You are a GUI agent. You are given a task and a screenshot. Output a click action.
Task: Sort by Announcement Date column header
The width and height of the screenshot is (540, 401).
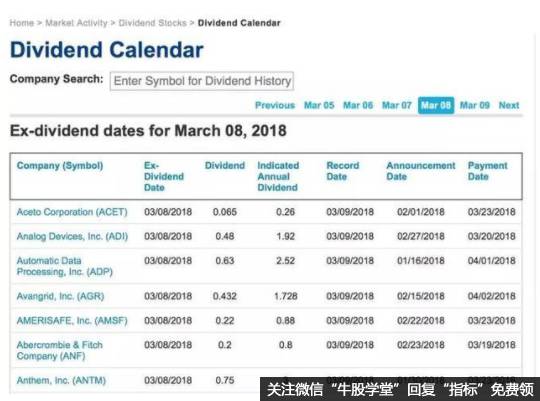pyautogui.click(x=421, y=171)
